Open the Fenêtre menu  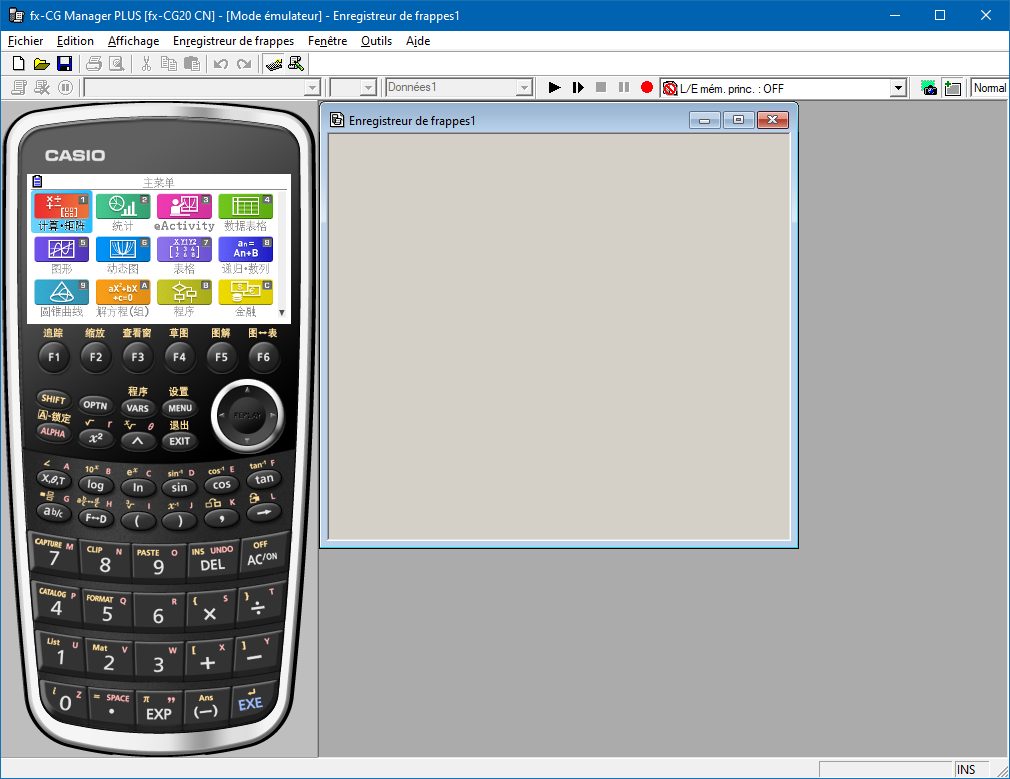click(327, 41)
